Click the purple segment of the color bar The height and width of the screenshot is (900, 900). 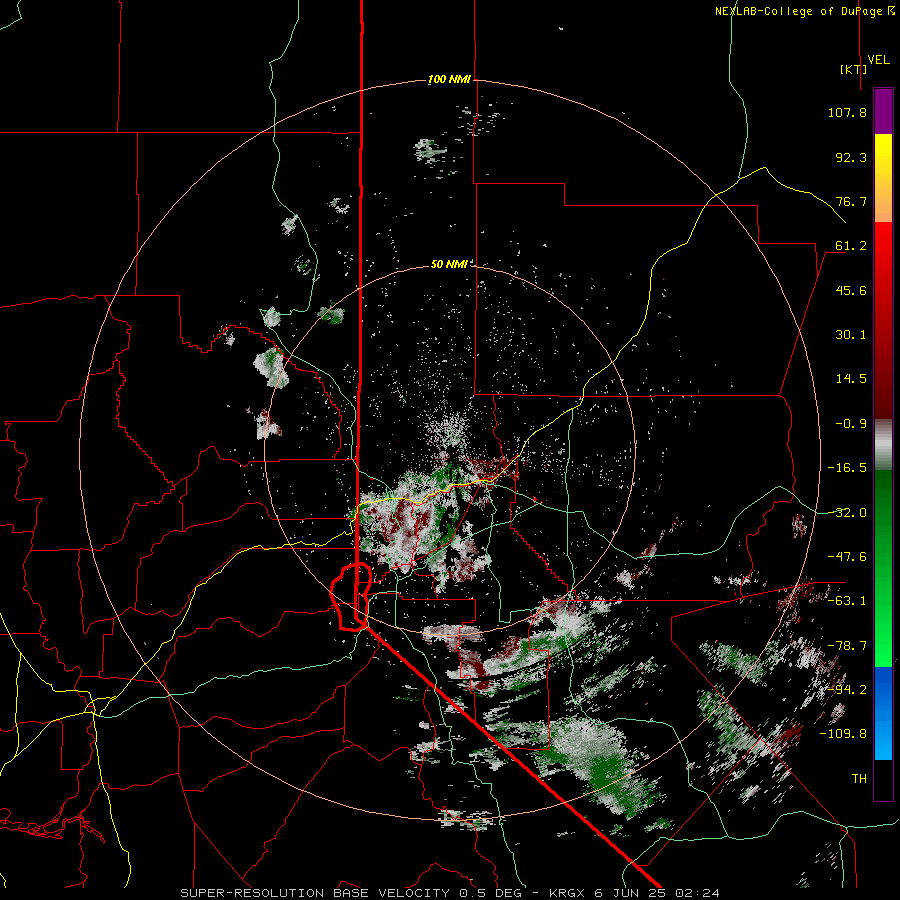[883, 112]
